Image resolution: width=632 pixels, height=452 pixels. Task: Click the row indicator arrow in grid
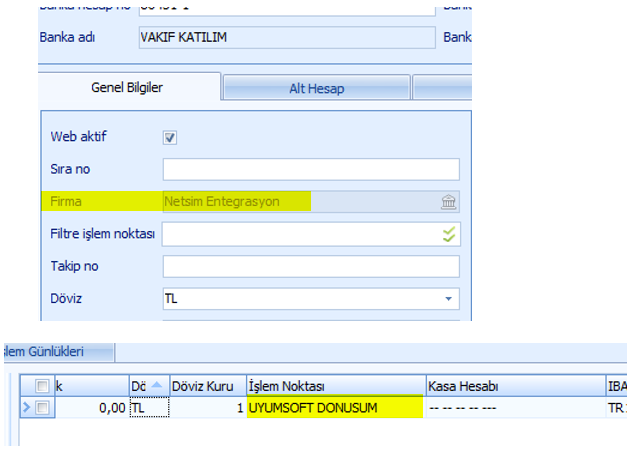[x=27, y=408]
